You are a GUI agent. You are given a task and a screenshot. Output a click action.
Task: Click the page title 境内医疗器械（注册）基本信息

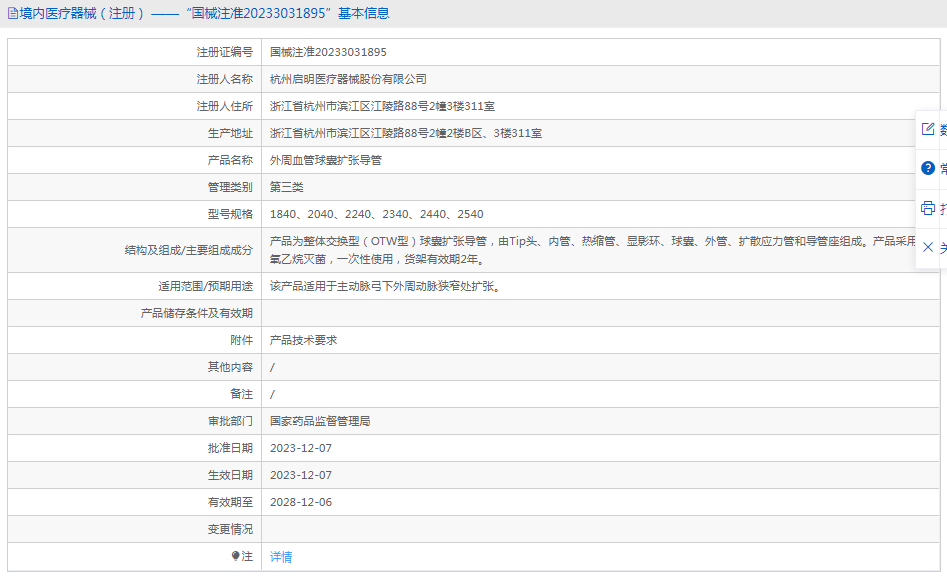click(x=204, y=13)
